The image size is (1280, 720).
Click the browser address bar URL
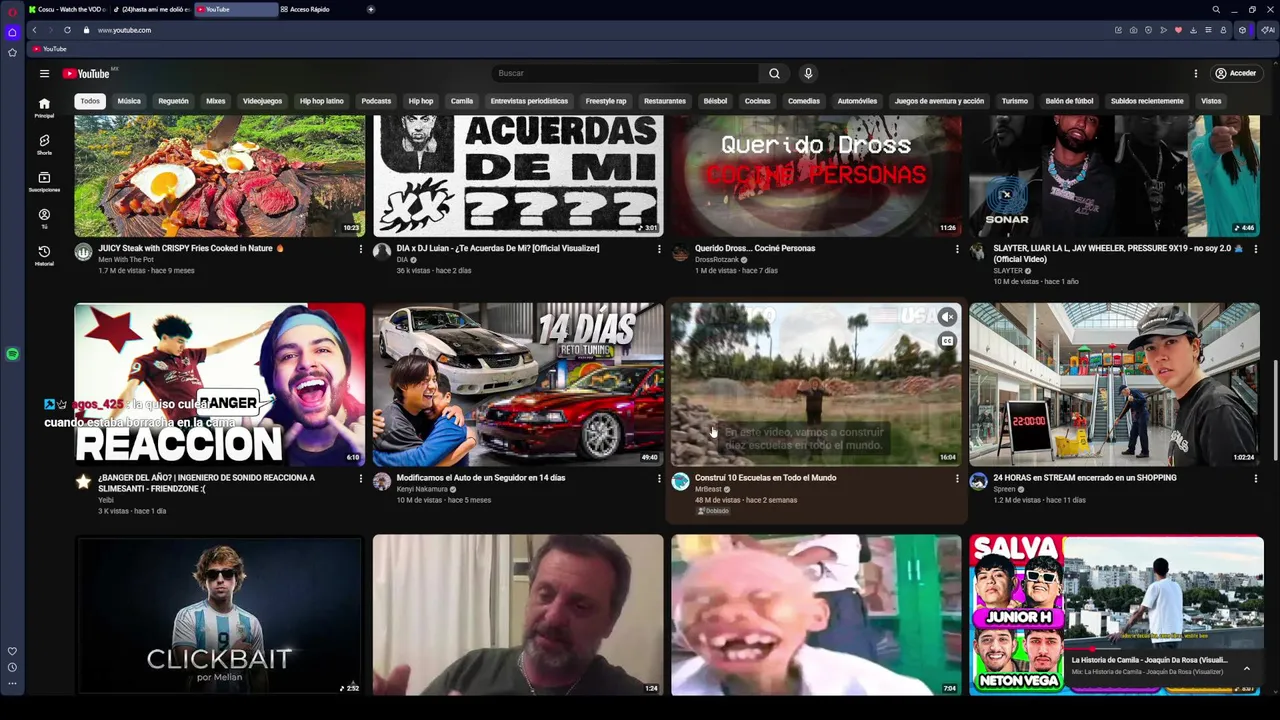coord(124,30)
